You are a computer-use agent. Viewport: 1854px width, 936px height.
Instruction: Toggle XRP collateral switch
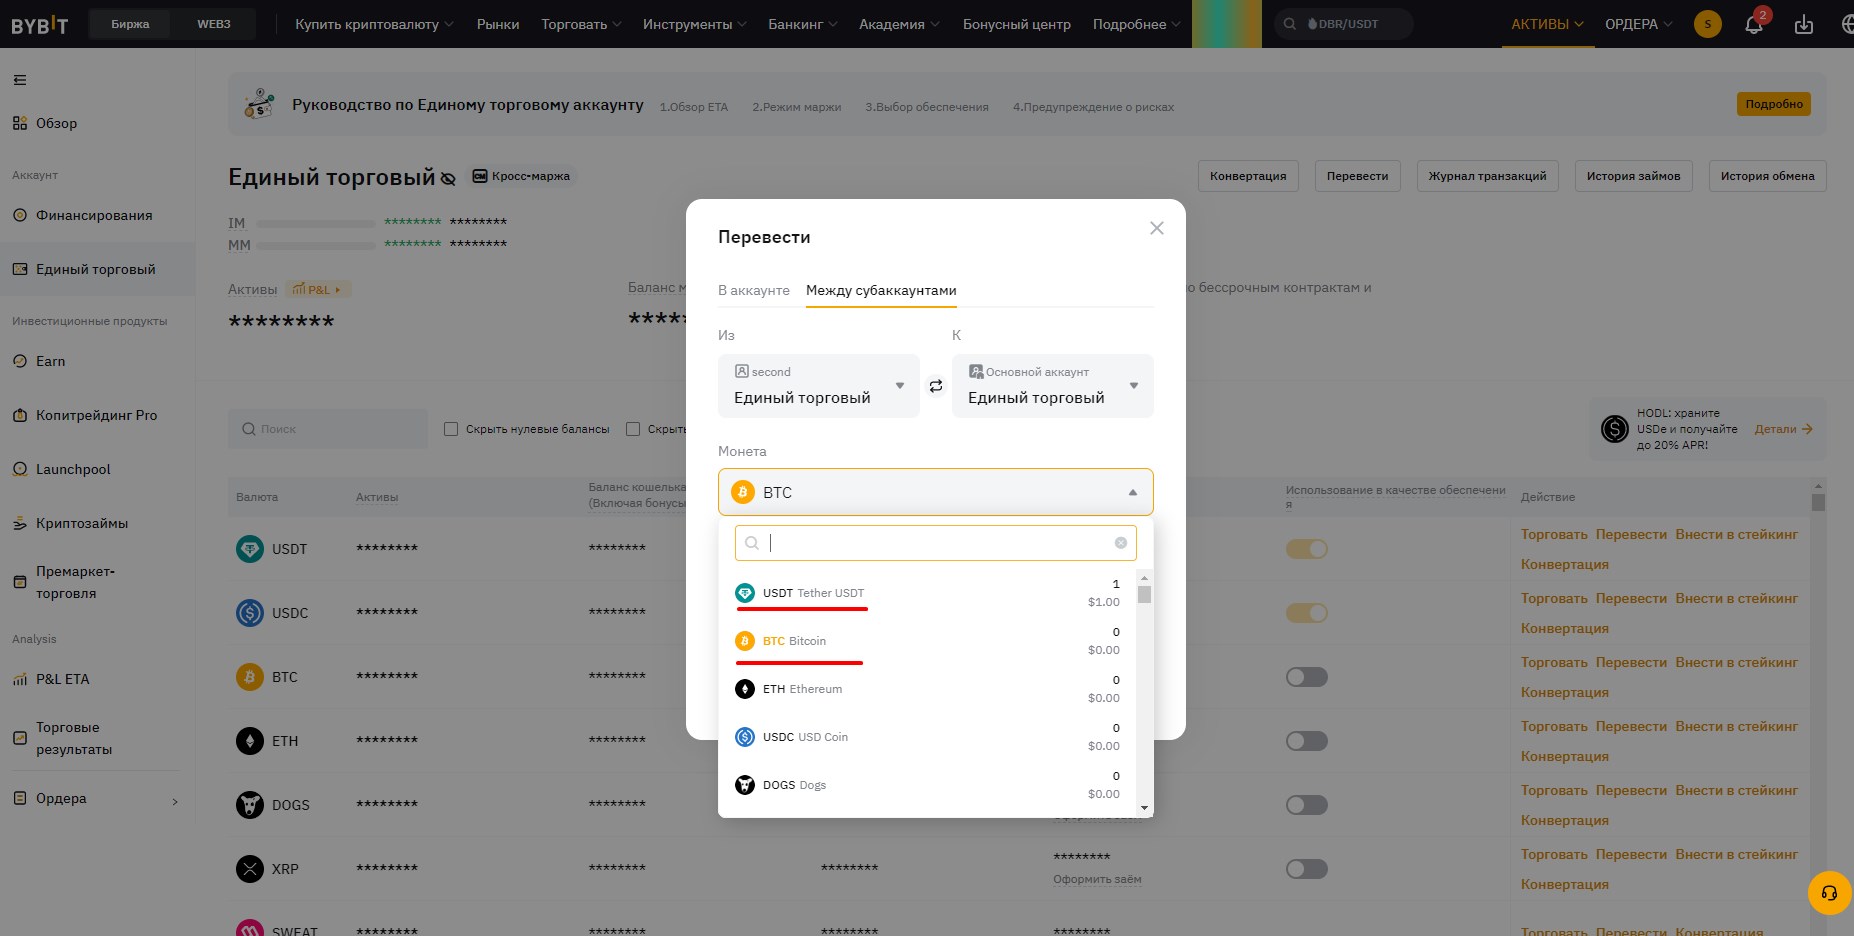pyautogui.click(x=1307, y=869)
